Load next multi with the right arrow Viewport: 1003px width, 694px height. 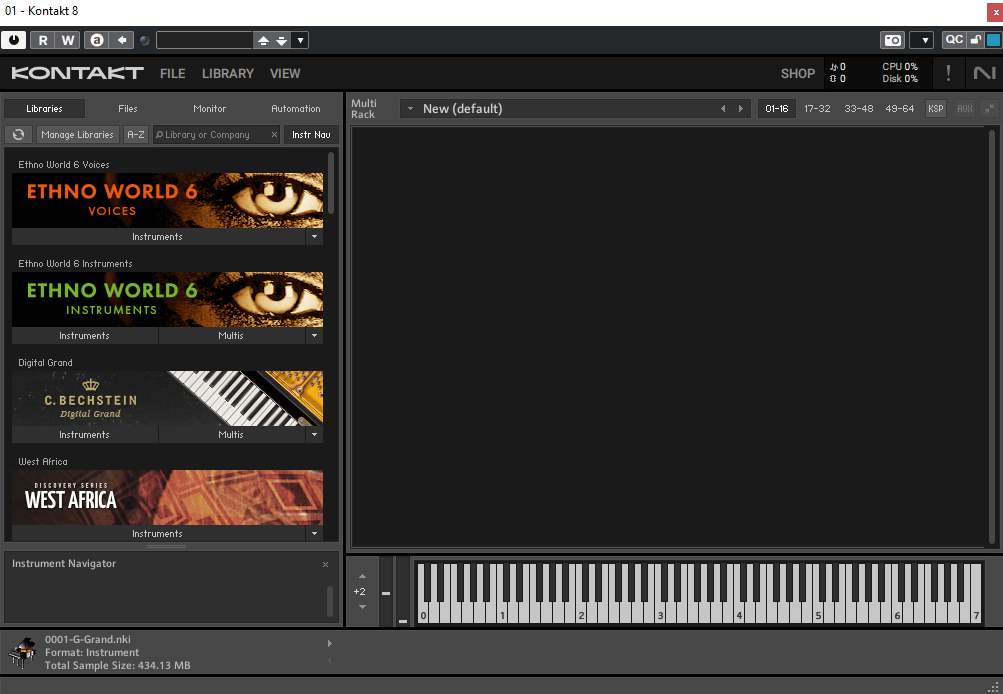(x=741, y=109)
